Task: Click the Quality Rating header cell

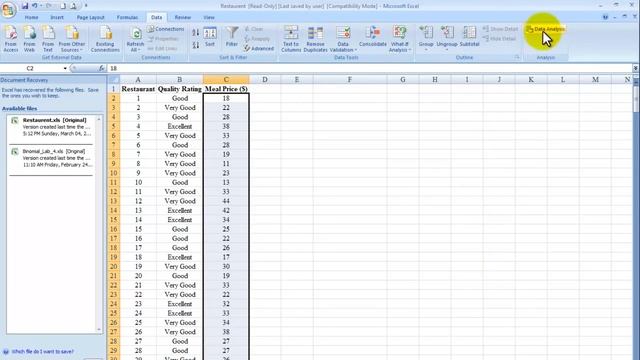Action: (x=180, y=89)
